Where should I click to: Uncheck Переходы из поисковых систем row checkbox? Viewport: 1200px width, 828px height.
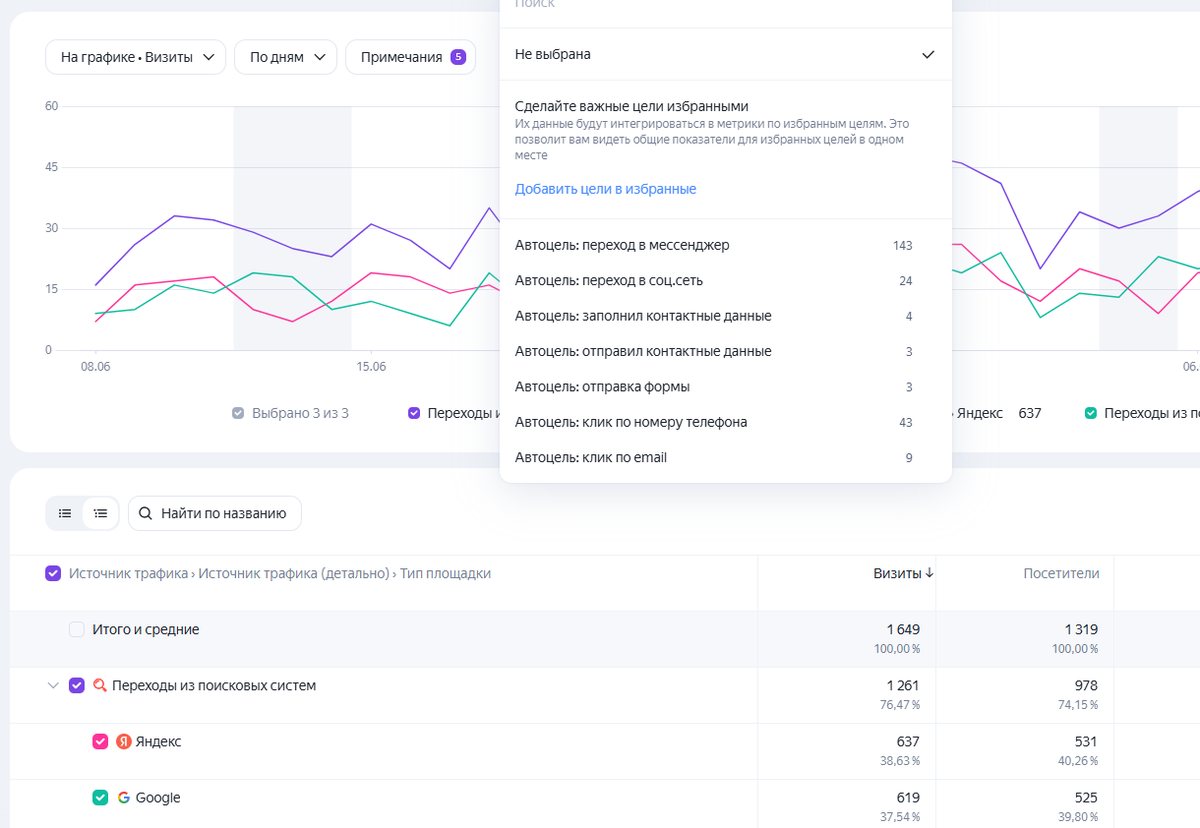click(77, 686)
